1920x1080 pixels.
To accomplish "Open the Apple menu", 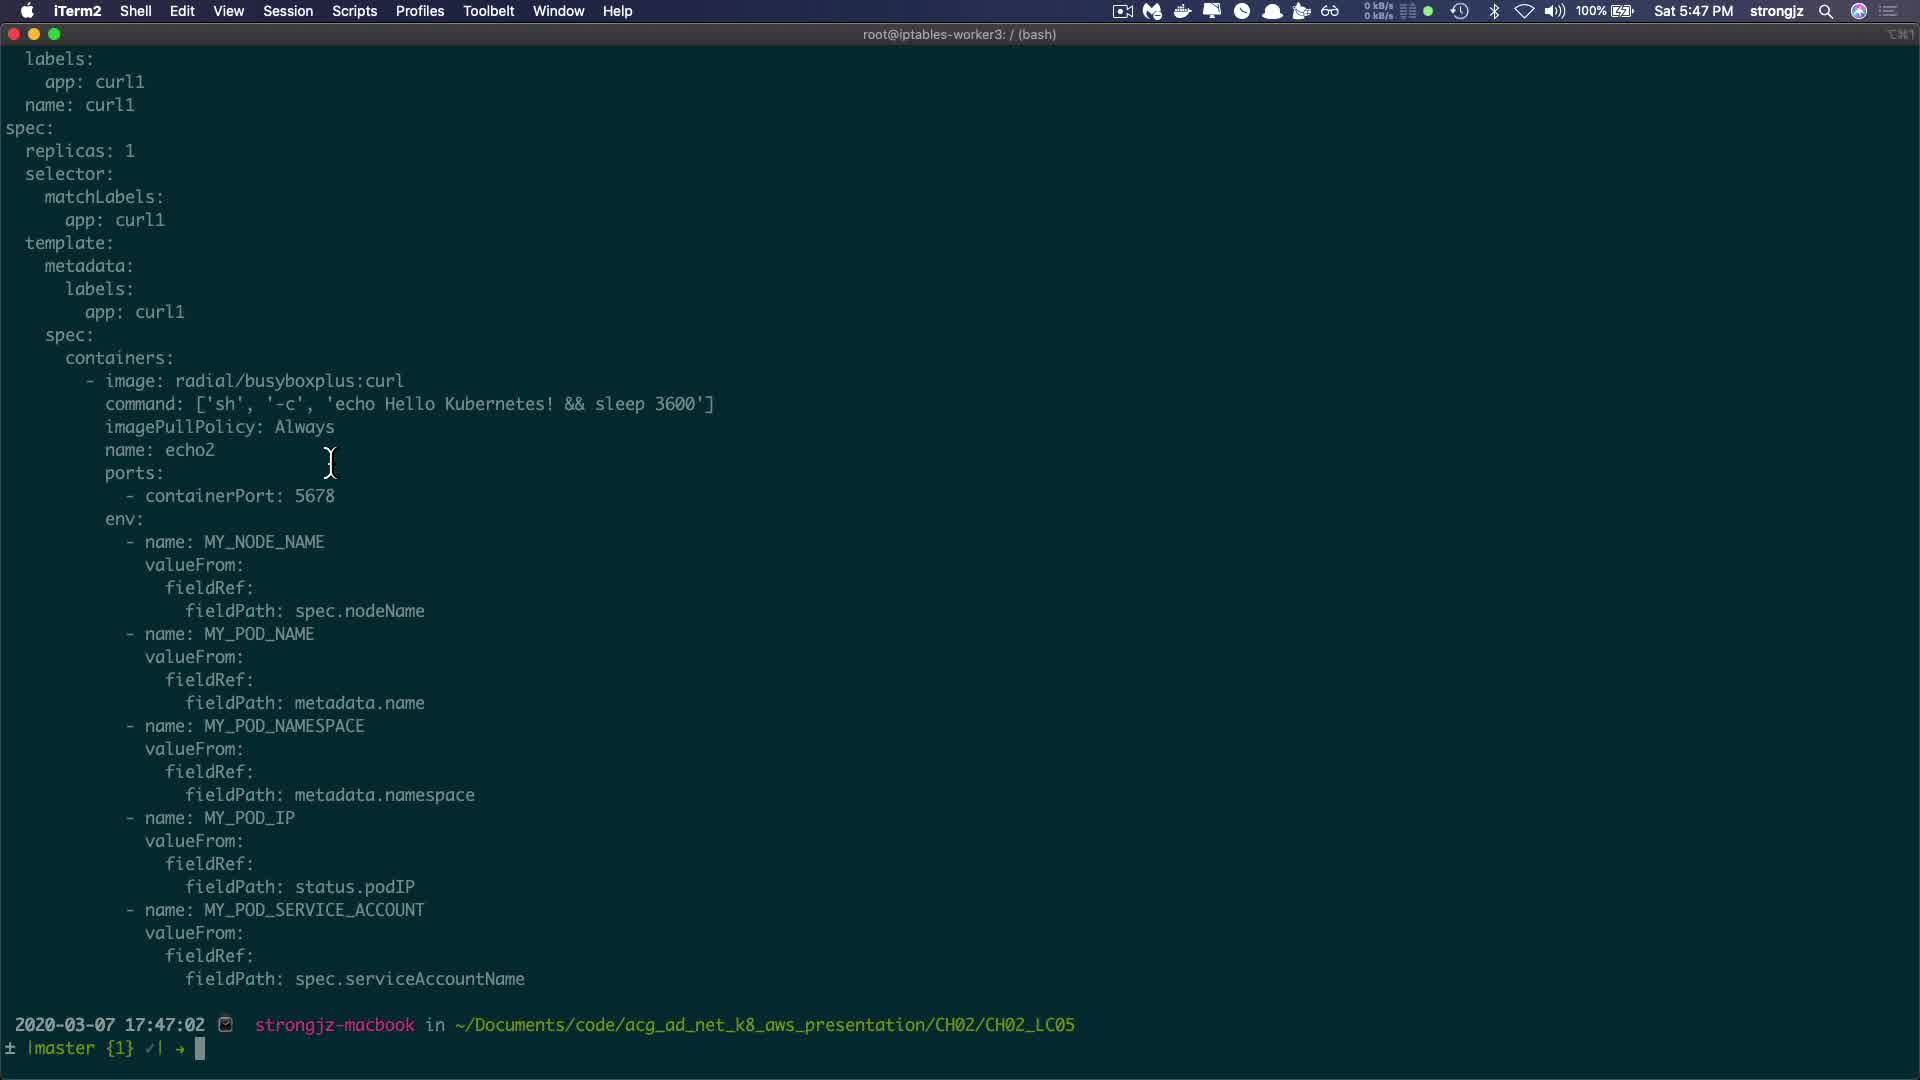I will pyautogui.click(x=27, y=11).
